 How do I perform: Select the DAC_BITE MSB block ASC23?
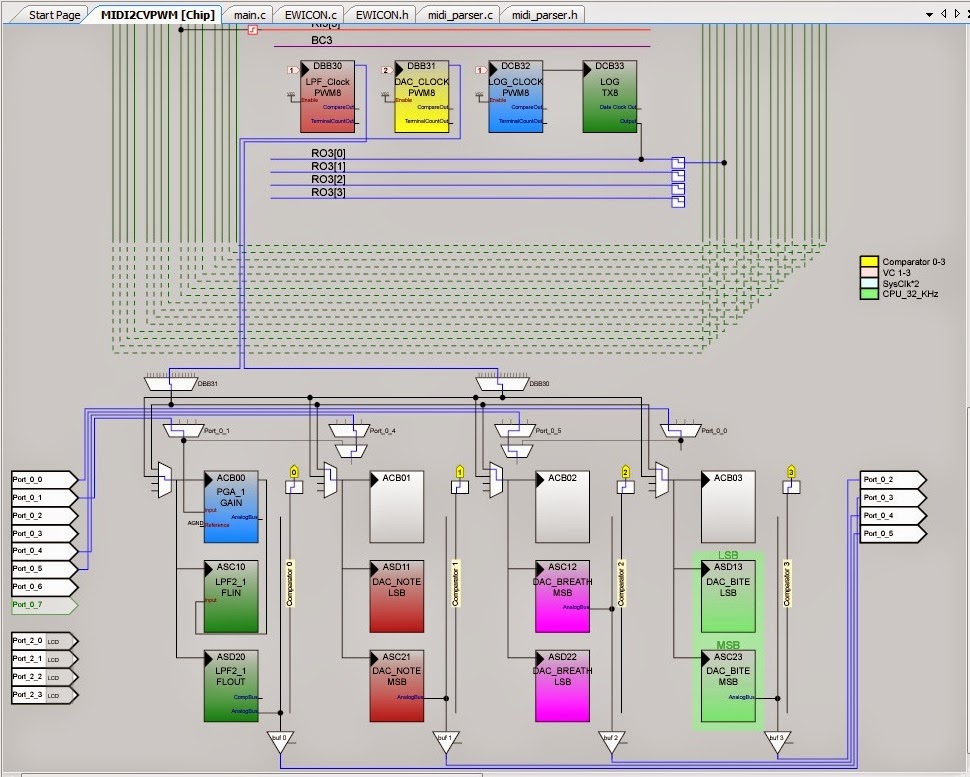tap(728, 685)
